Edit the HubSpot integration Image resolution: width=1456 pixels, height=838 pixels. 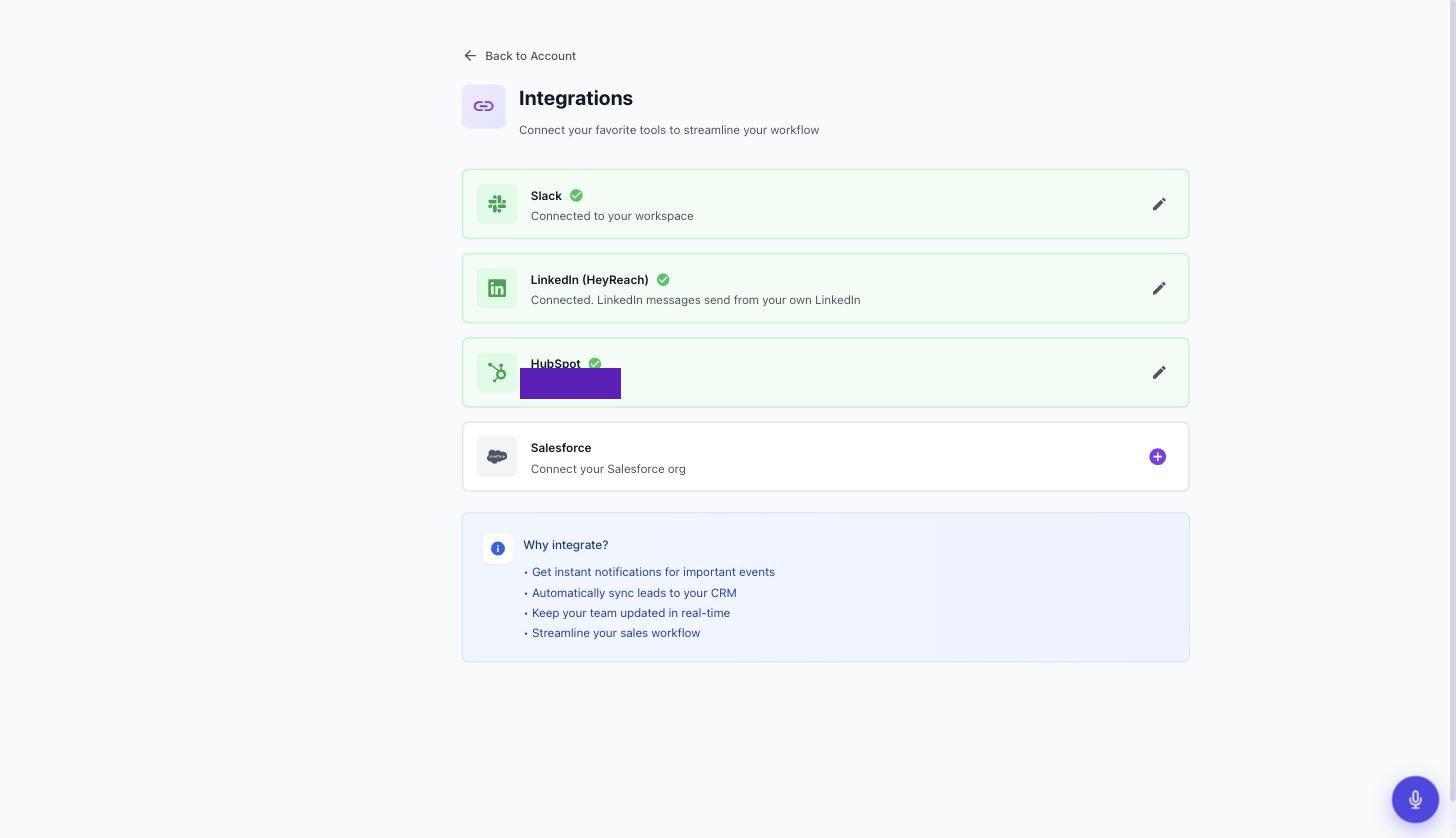pos(1159,372)
